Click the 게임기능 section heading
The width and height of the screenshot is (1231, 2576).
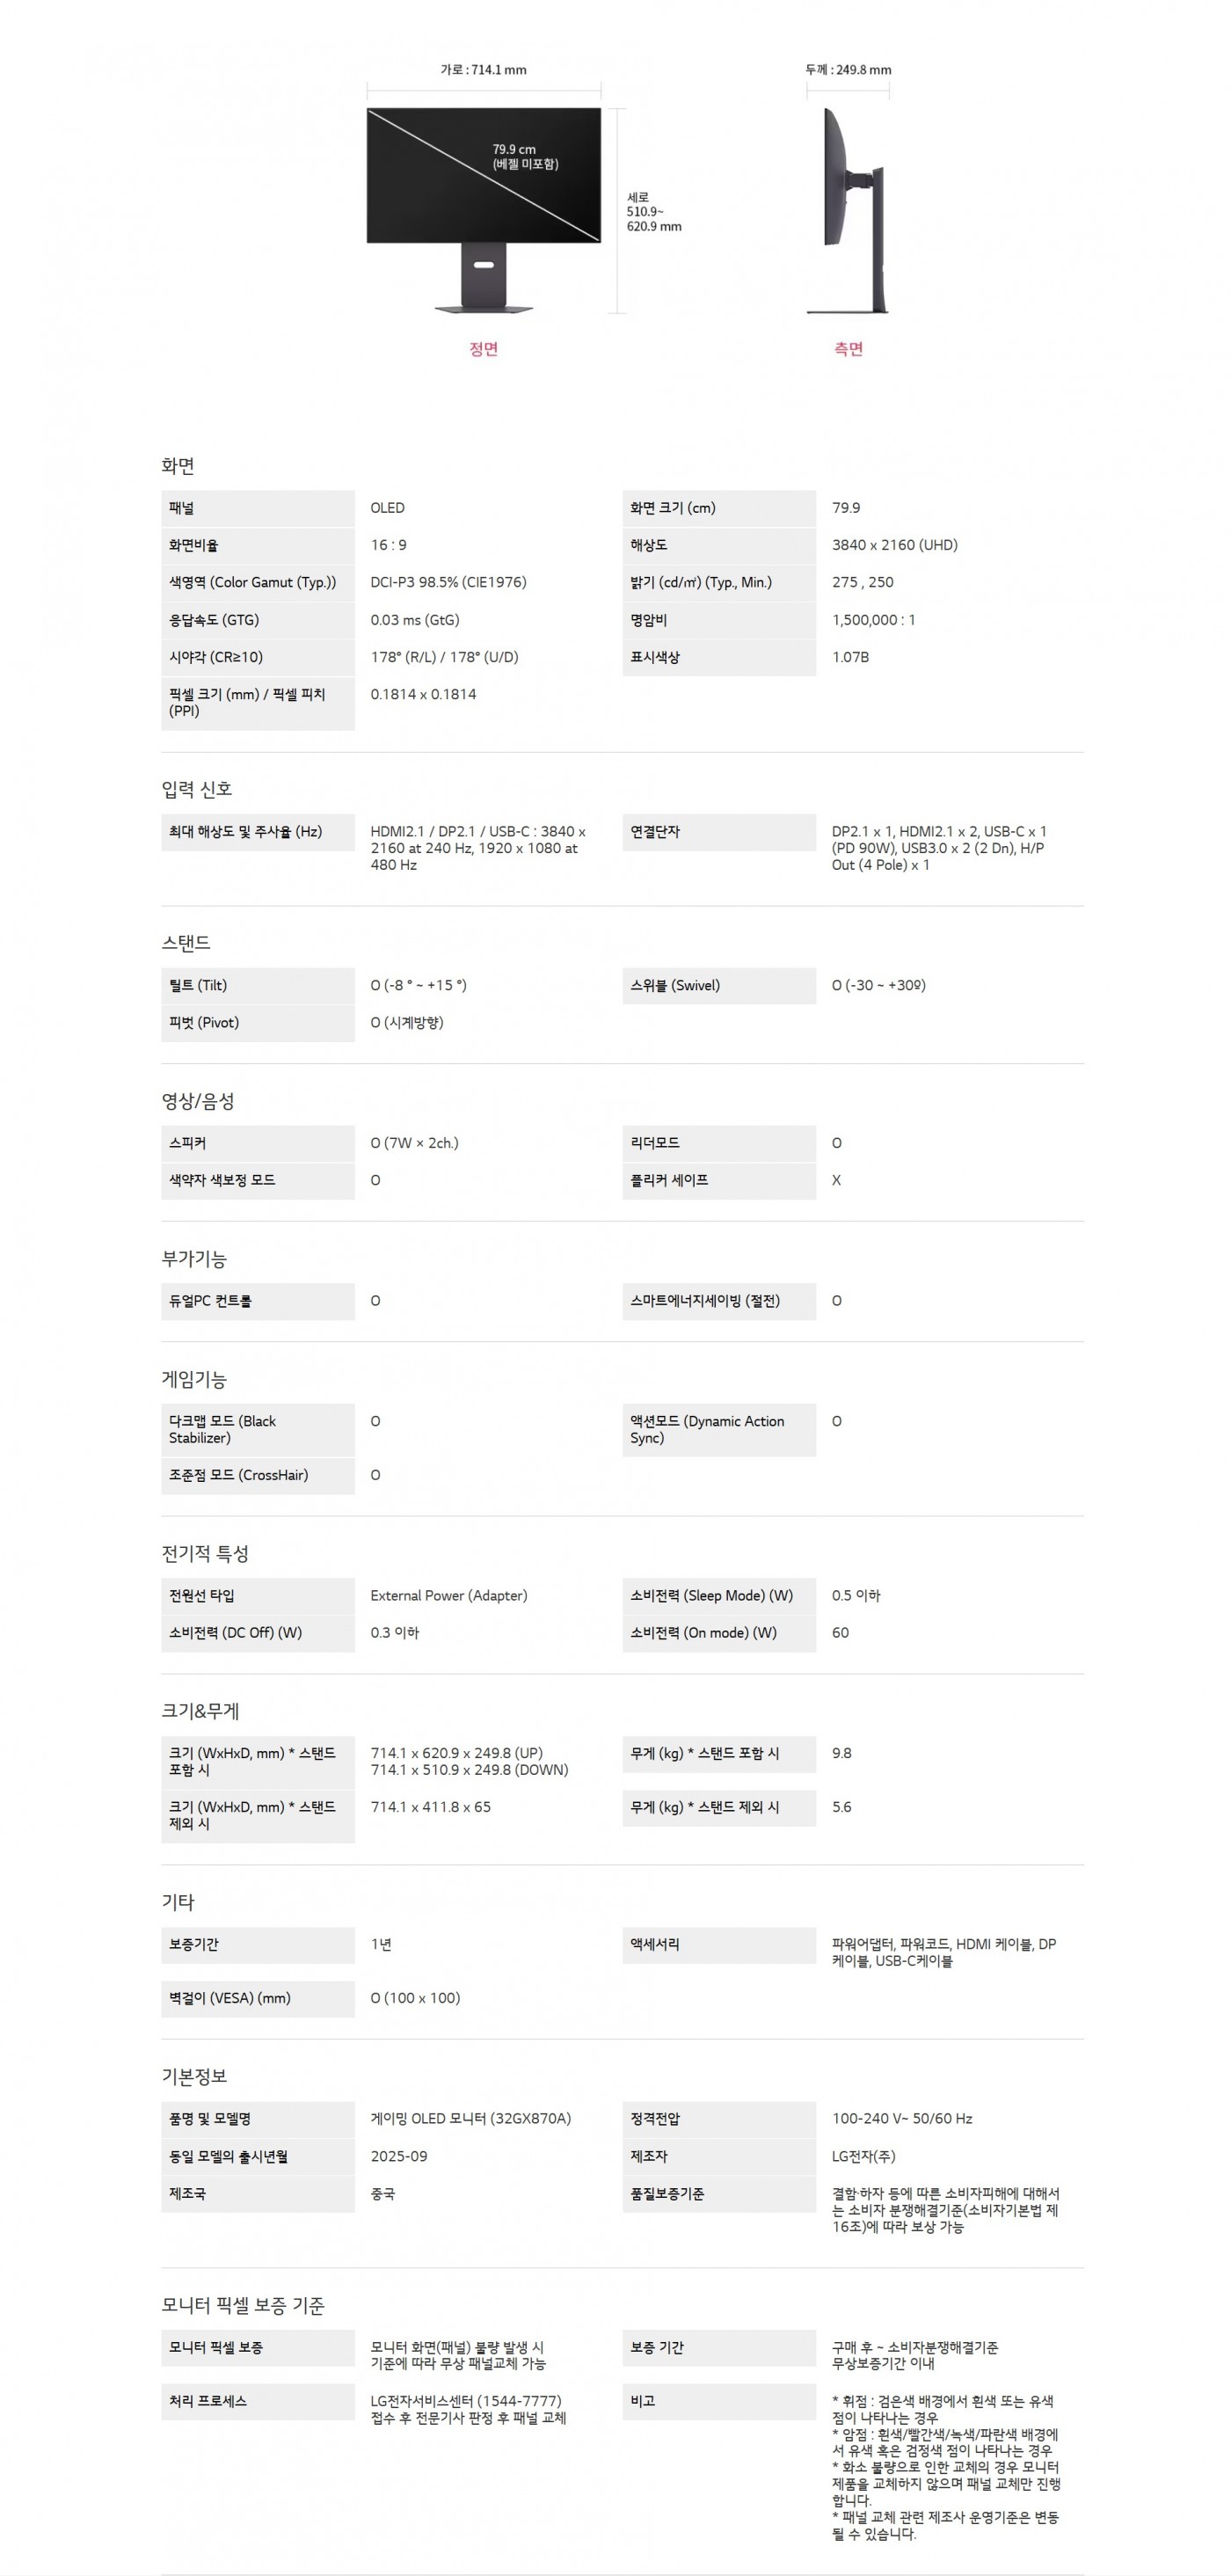click(194, 1379)
